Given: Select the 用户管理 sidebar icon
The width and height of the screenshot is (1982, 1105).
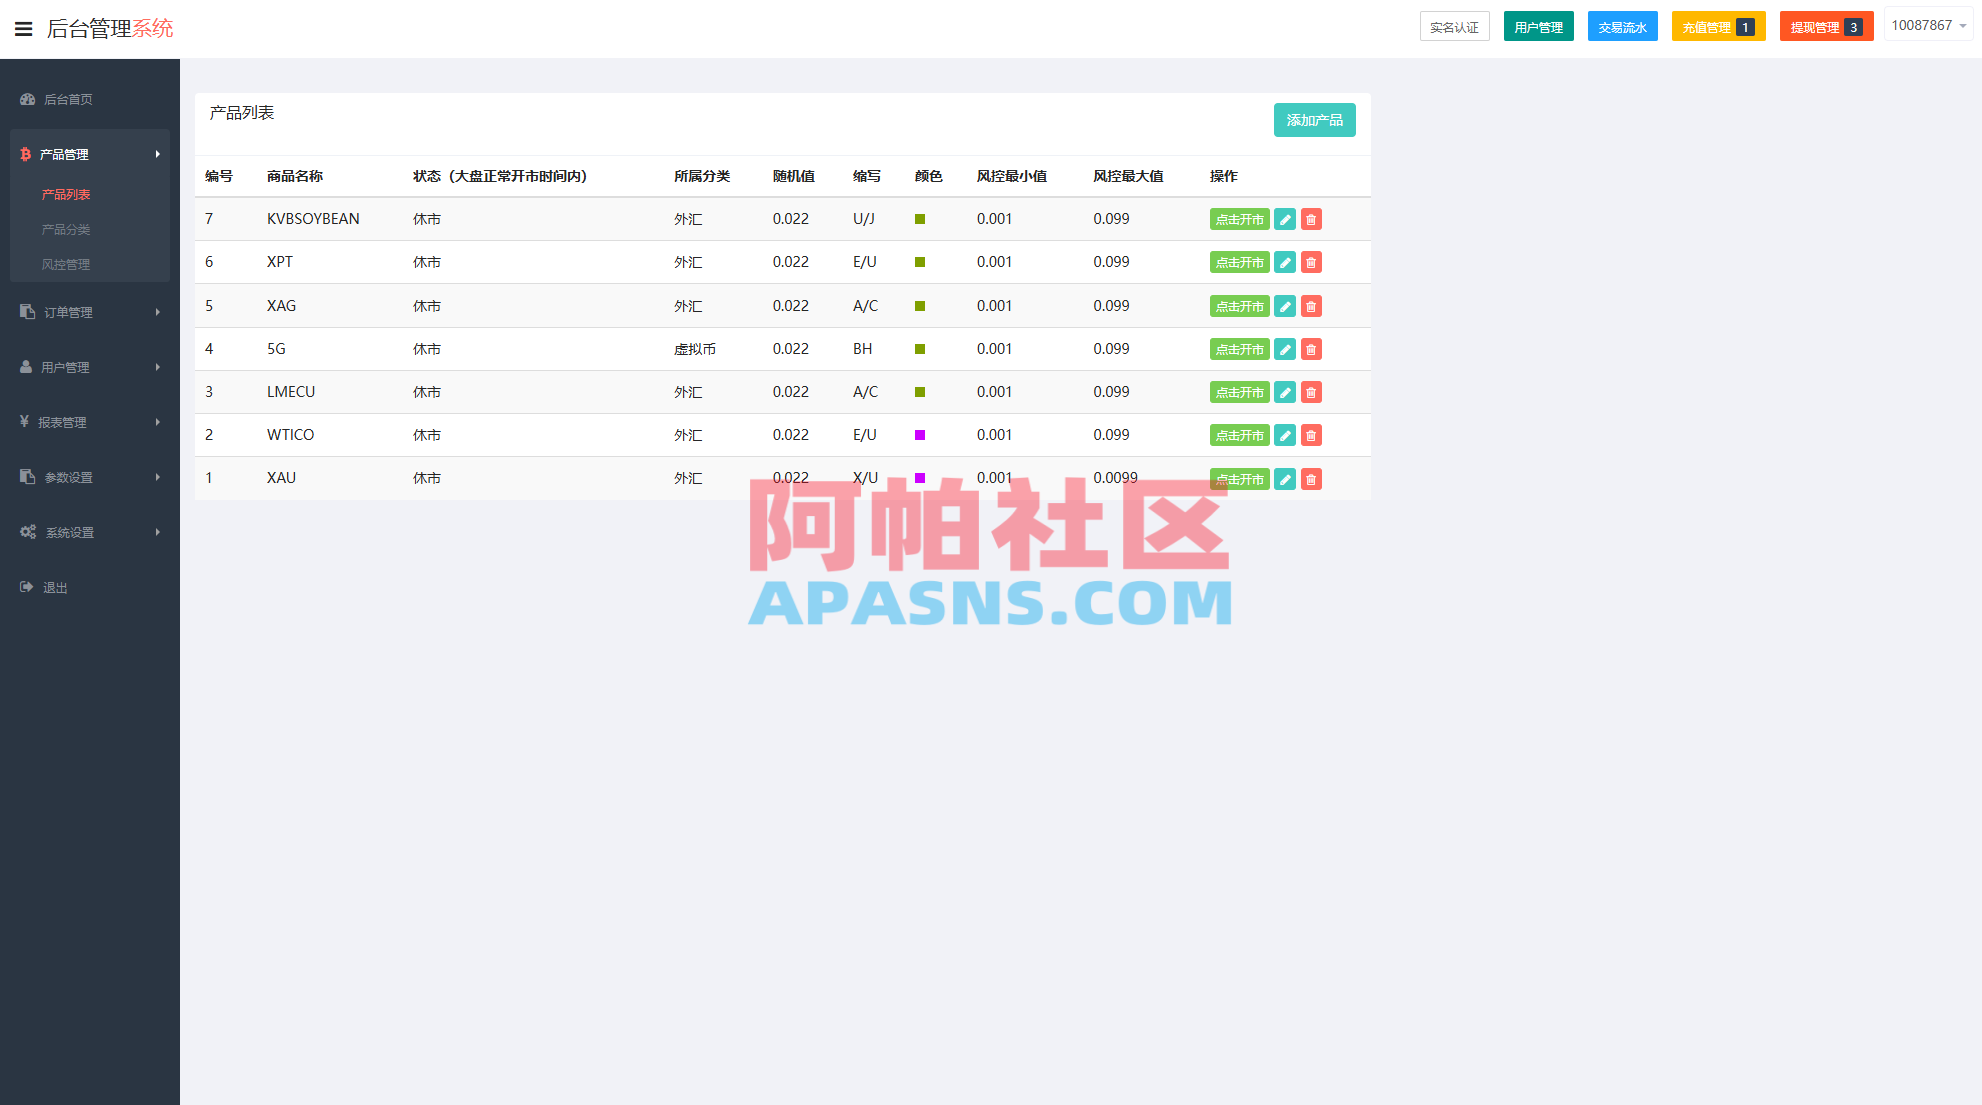Looking at the screenshot, I should (x=25, y=367).
